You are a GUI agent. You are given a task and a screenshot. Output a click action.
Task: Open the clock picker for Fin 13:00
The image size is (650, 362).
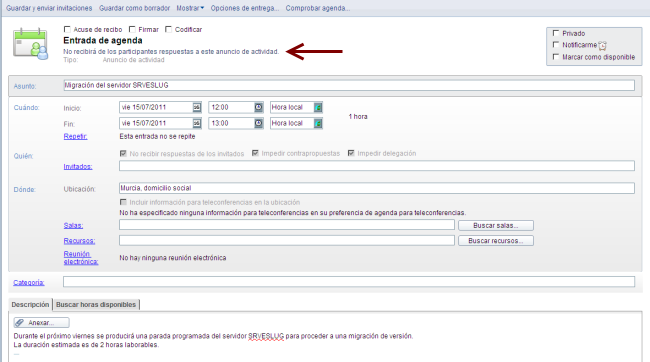click(x=258, y=123)
